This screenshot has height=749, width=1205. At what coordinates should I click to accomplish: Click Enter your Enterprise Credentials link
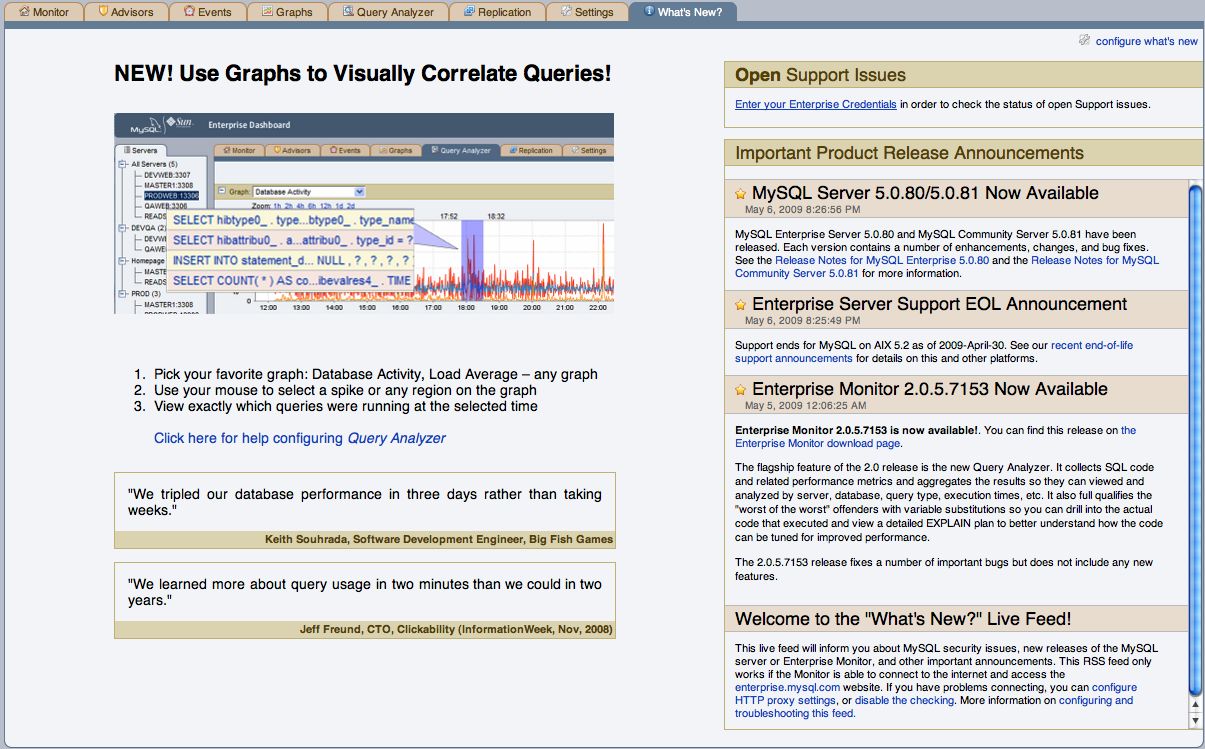coord(815,104)
